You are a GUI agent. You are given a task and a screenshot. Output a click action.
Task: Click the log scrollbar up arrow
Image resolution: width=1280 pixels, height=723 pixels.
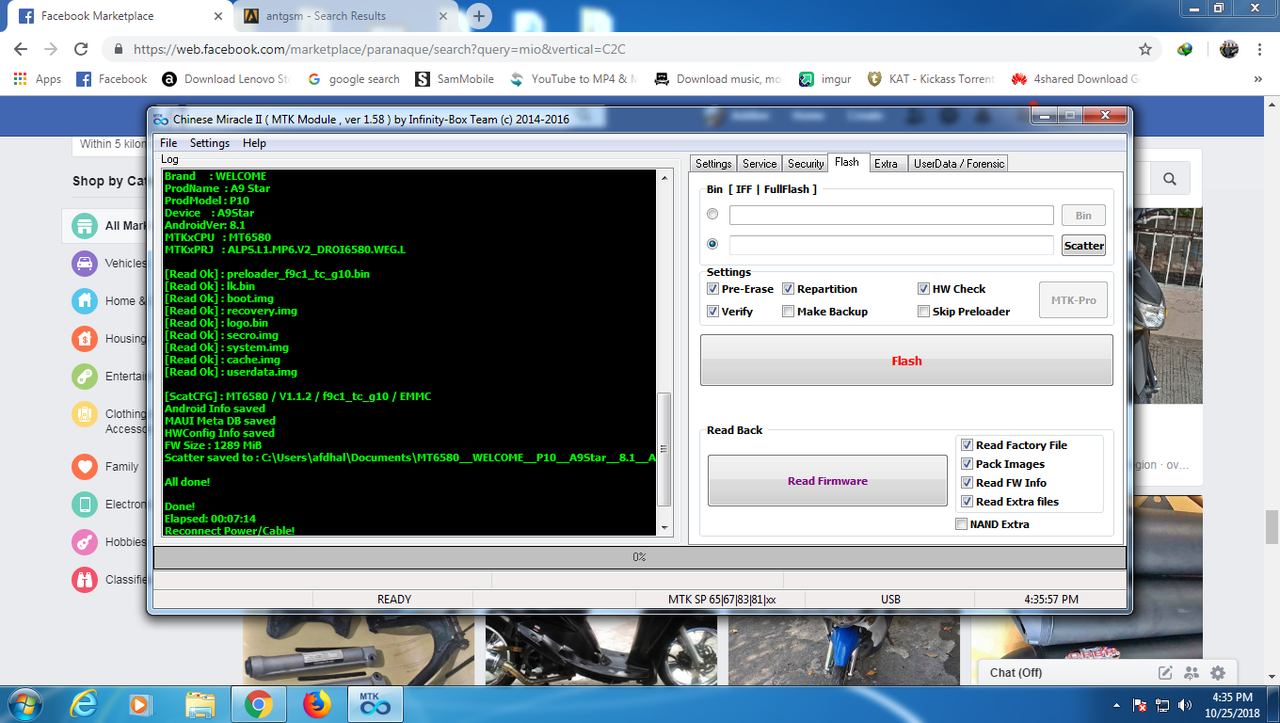pos(665,177)
